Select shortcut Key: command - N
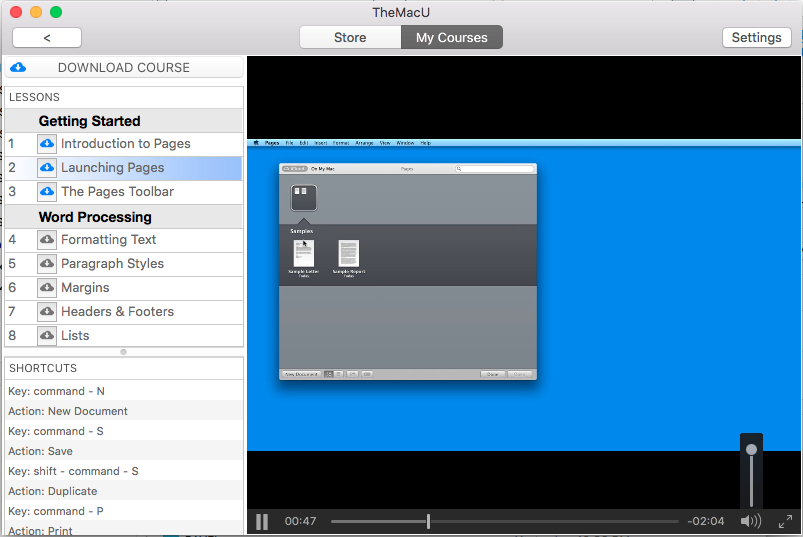Viewport: 803px width, 537px height. pyautogui.click(x=124, y=391)
